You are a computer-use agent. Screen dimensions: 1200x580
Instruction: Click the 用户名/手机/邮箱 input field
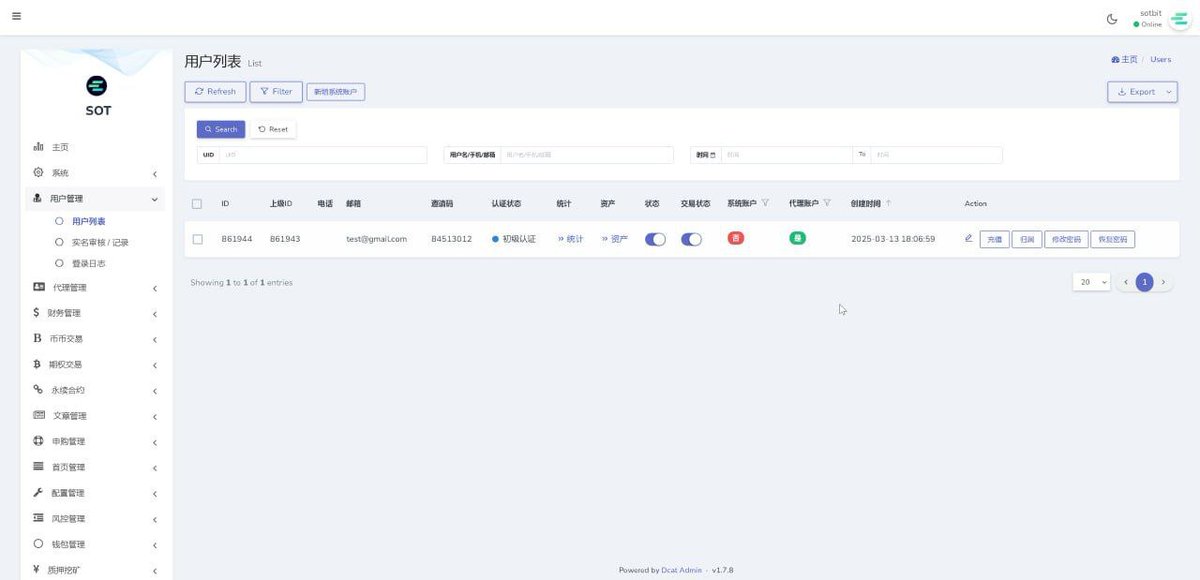point(587,155)
